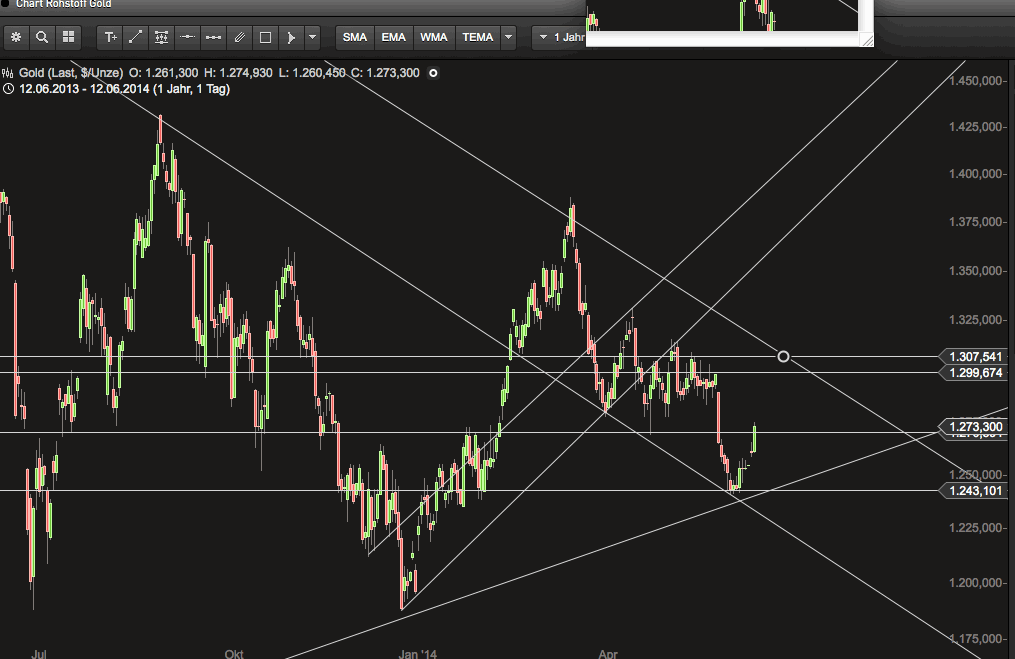
Task: Select the arrow annotation tool
Action: click(290, 37)
